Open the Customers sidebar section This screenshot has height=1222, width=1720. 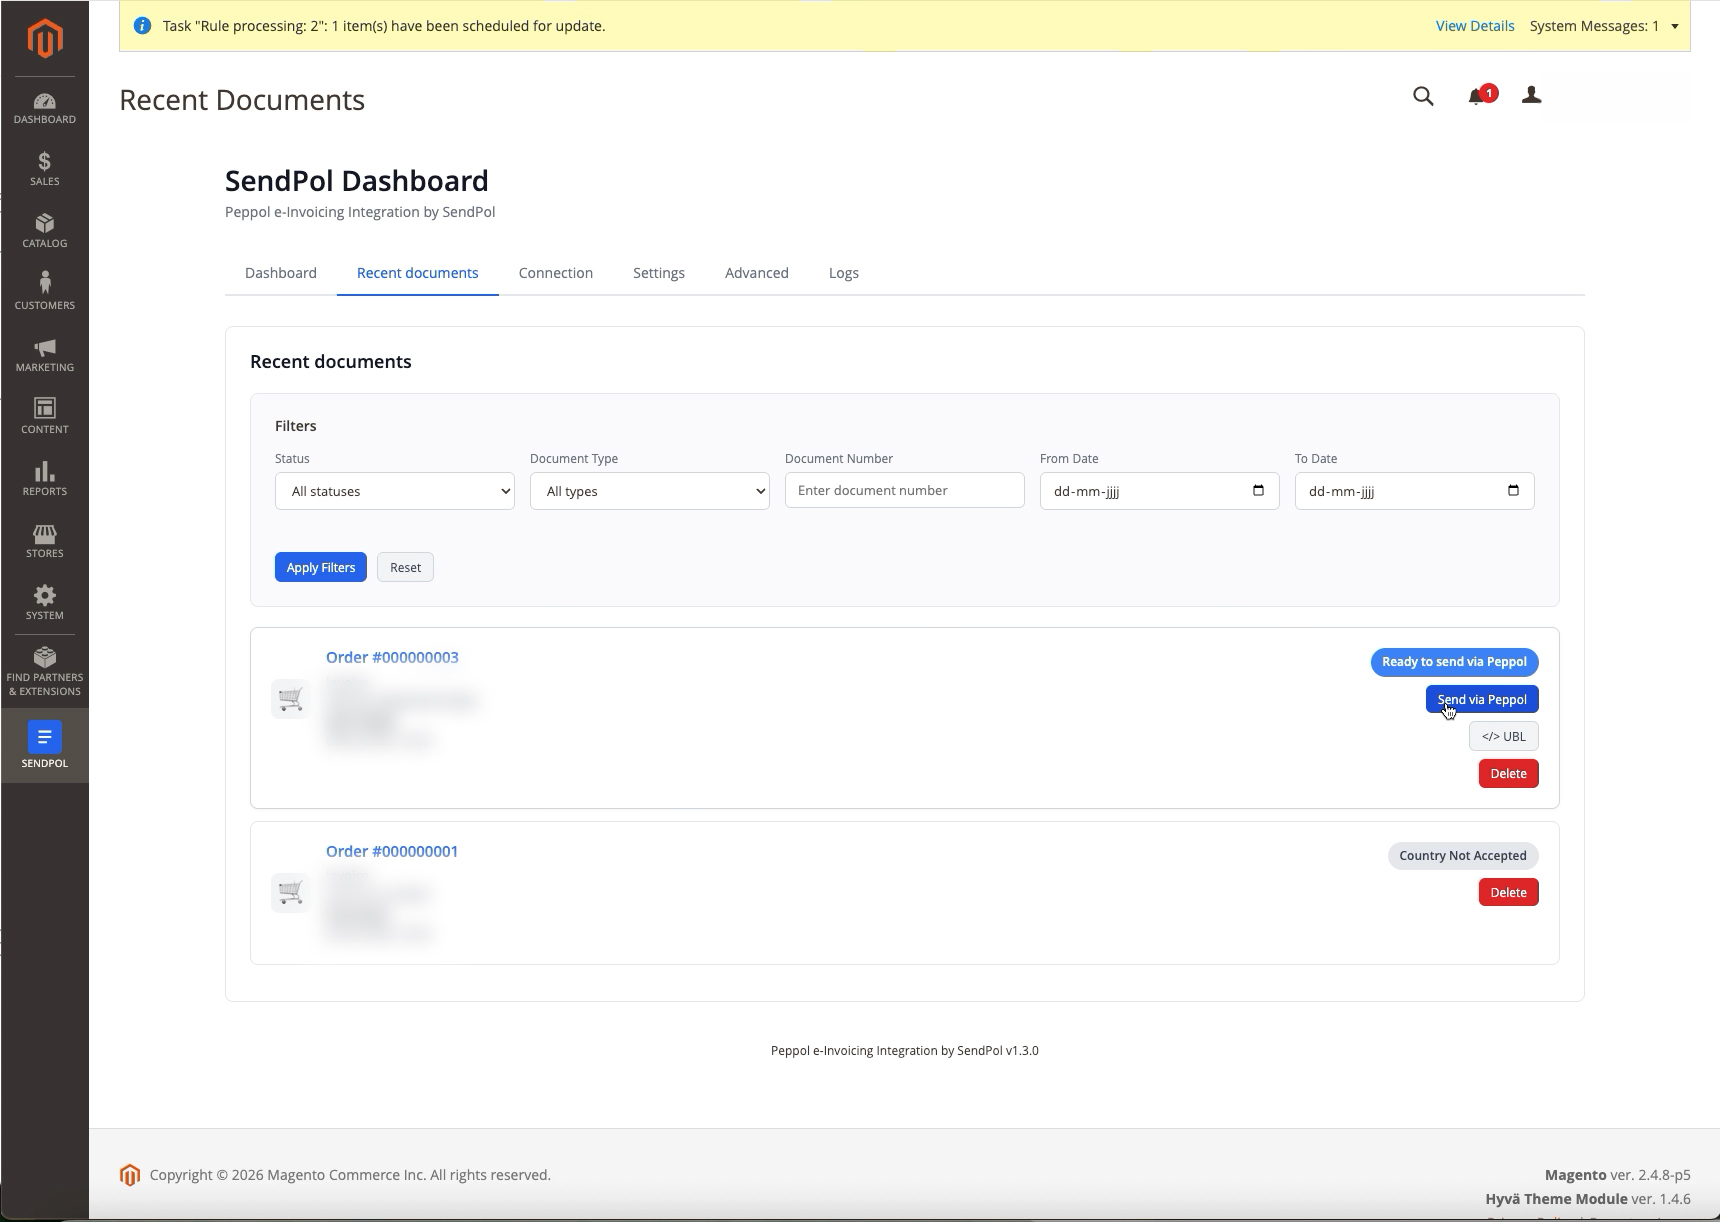44,292
